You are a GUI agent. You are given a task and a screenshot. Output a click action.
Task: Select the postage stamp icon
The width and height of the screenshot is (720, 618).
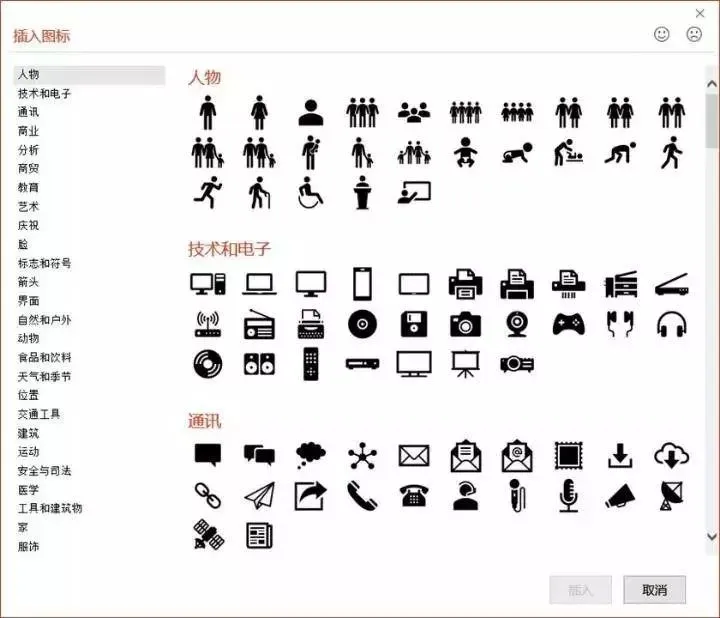[568, 456]
